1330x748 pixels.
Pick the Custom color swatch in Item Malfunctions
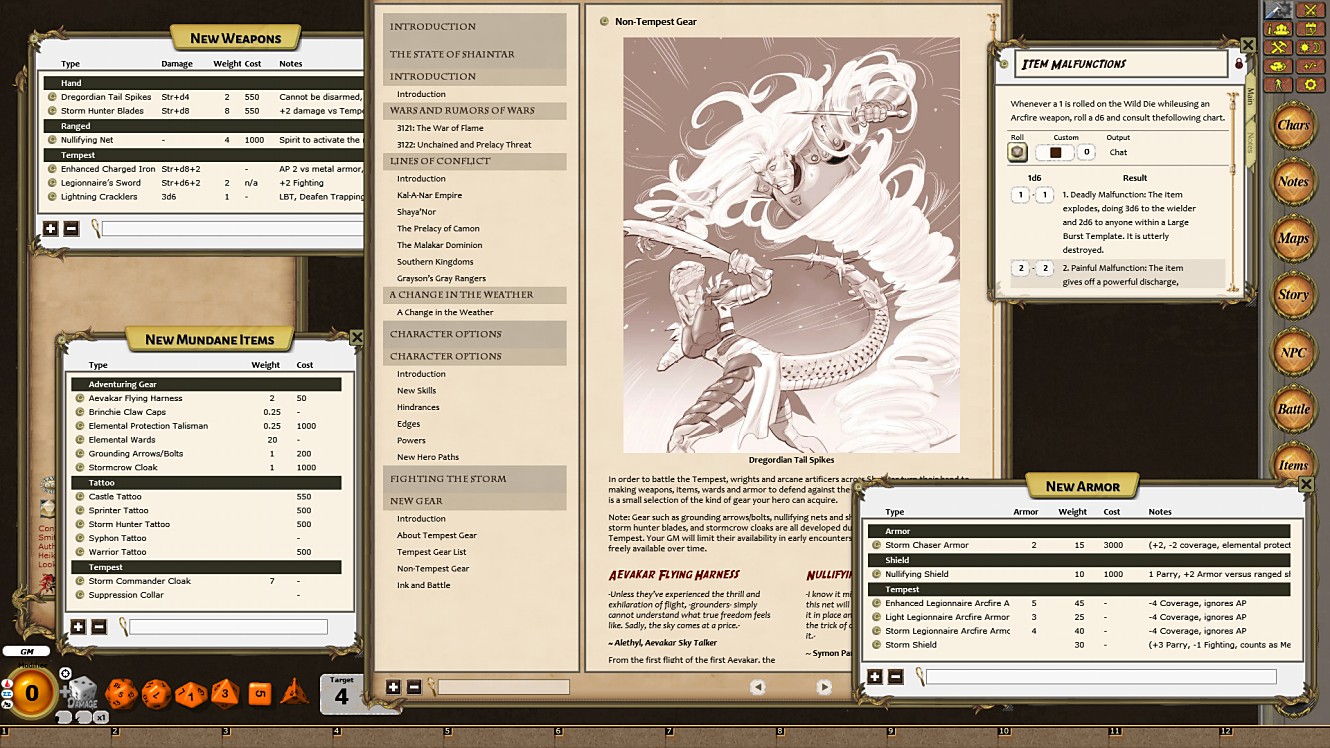(1057, 152)
